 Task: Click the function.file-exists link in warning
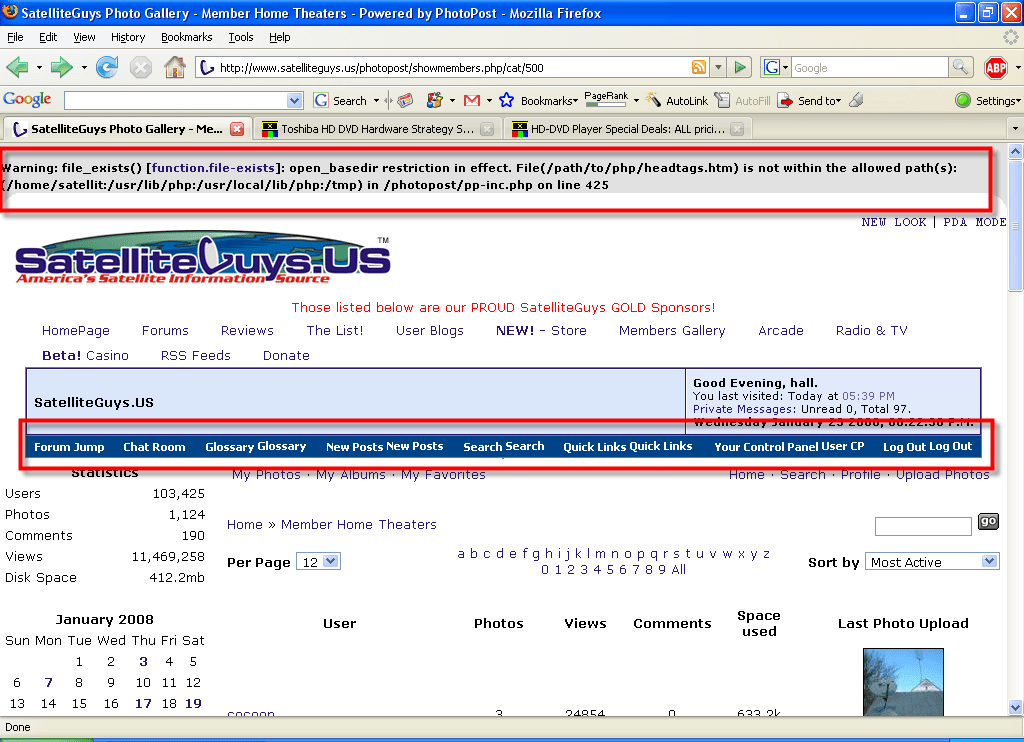coord(213,168)
